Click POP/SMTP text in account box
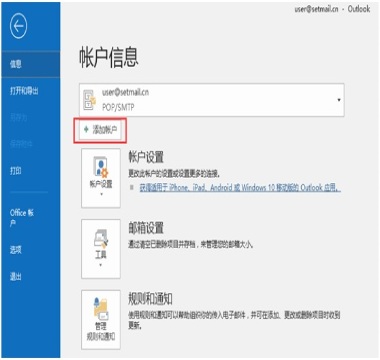The width and height of the screenshot is (380, 360). pos(118,107)
